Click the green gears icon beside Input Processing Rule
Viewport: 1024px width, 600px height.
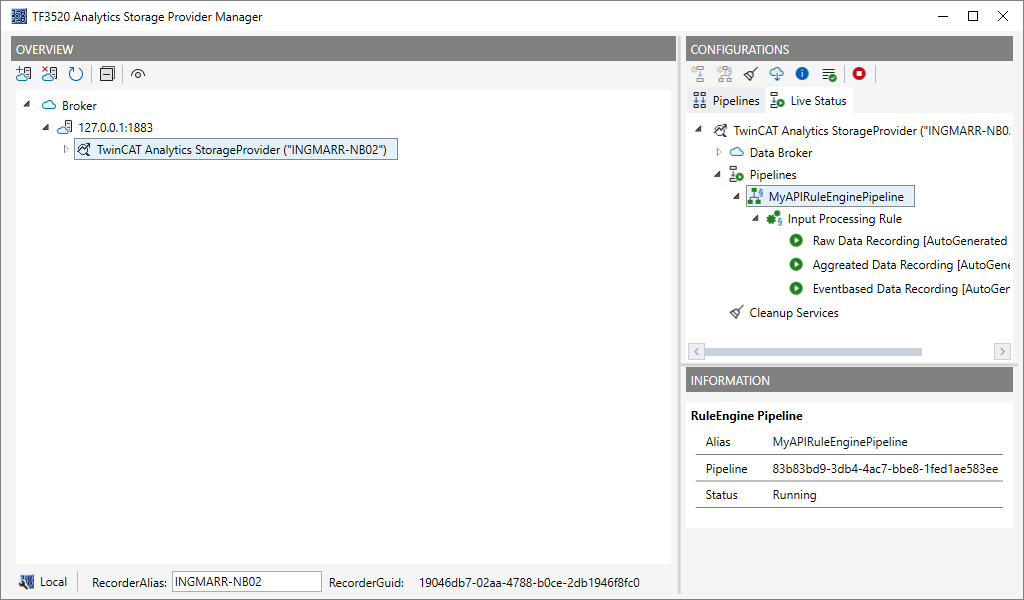click(774, 218)
